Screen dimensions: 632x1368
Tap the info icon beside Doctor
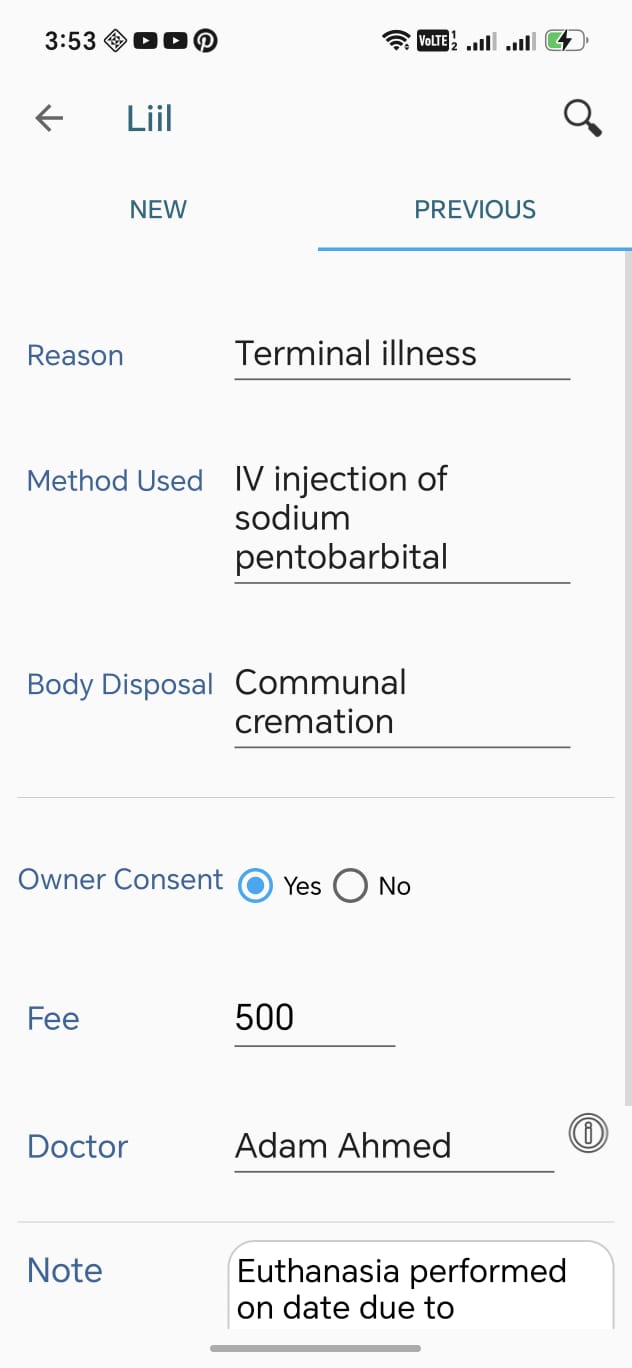[588, 1133]
